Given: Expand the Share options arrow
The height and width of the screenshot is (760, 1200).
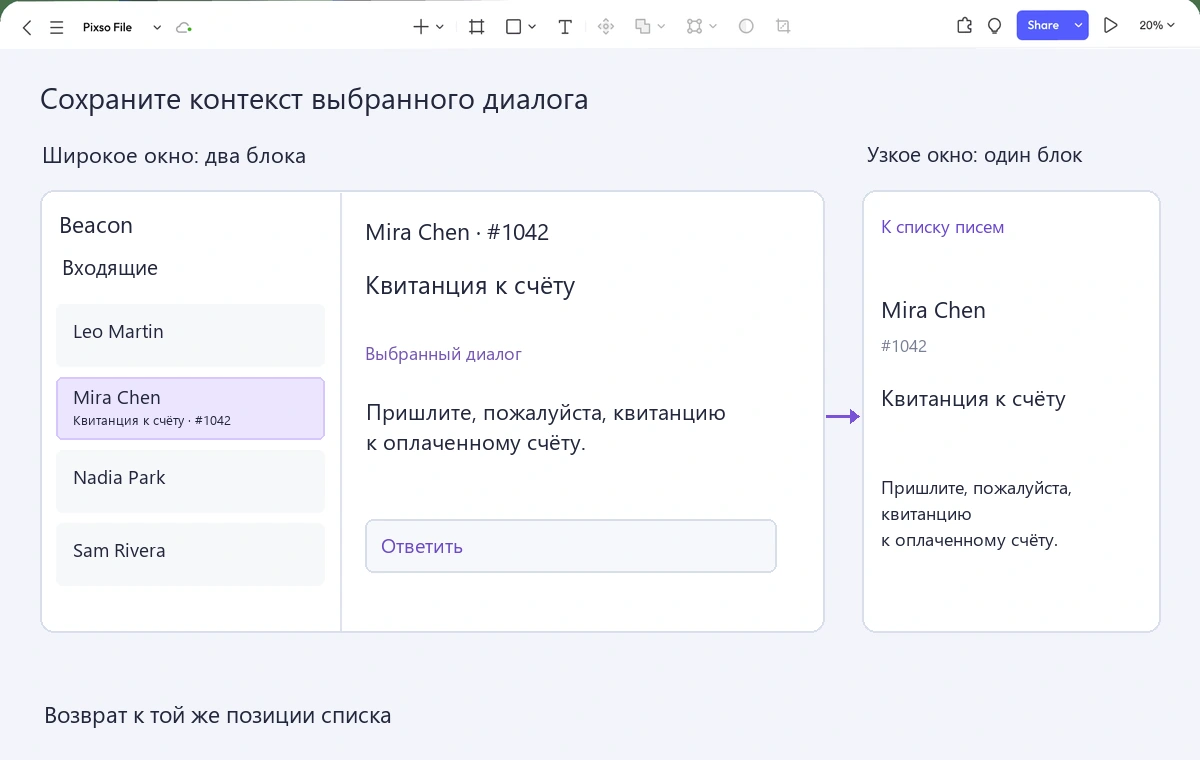Looking at the screenshot, I should click(x=1078, y=26).
